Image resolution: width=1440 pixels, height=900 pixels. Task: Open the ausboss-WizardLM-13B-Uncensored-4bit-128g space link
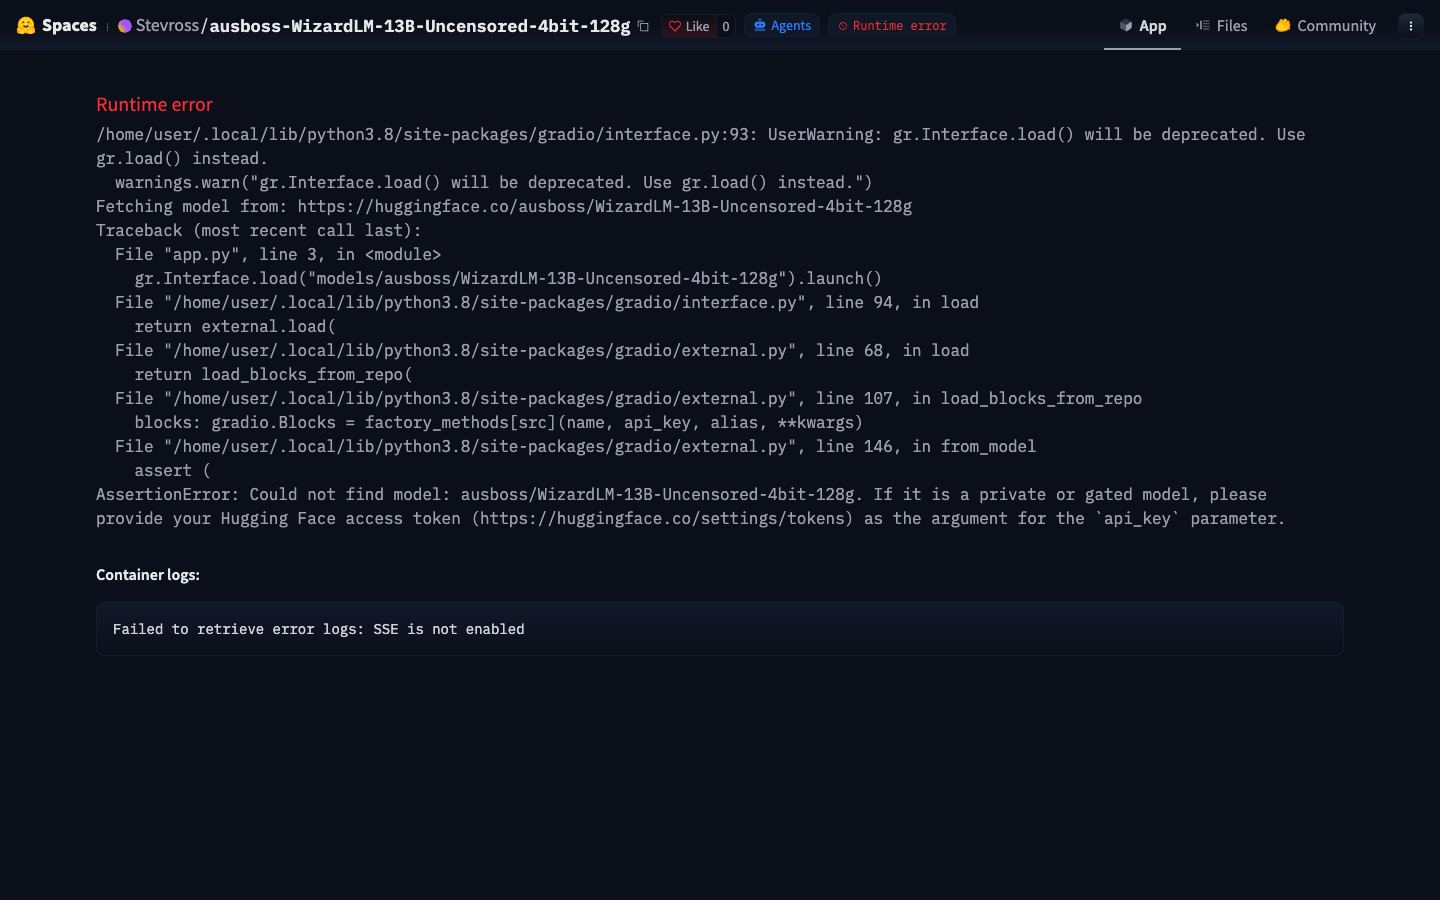(419, 26)
